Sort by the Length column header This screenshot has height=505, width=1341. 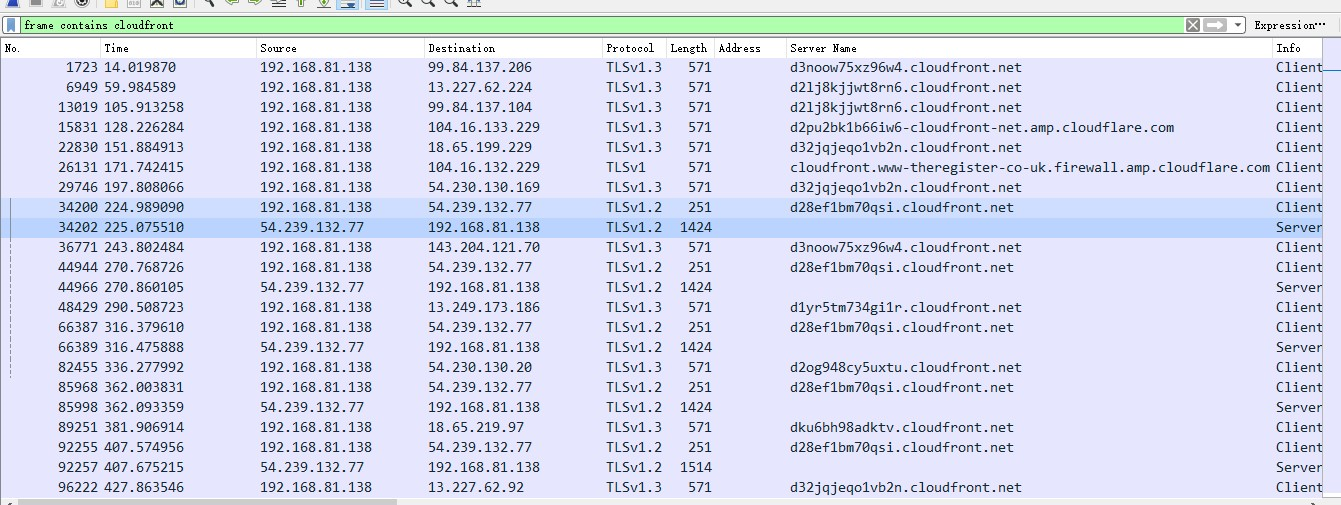click(690, 48)
